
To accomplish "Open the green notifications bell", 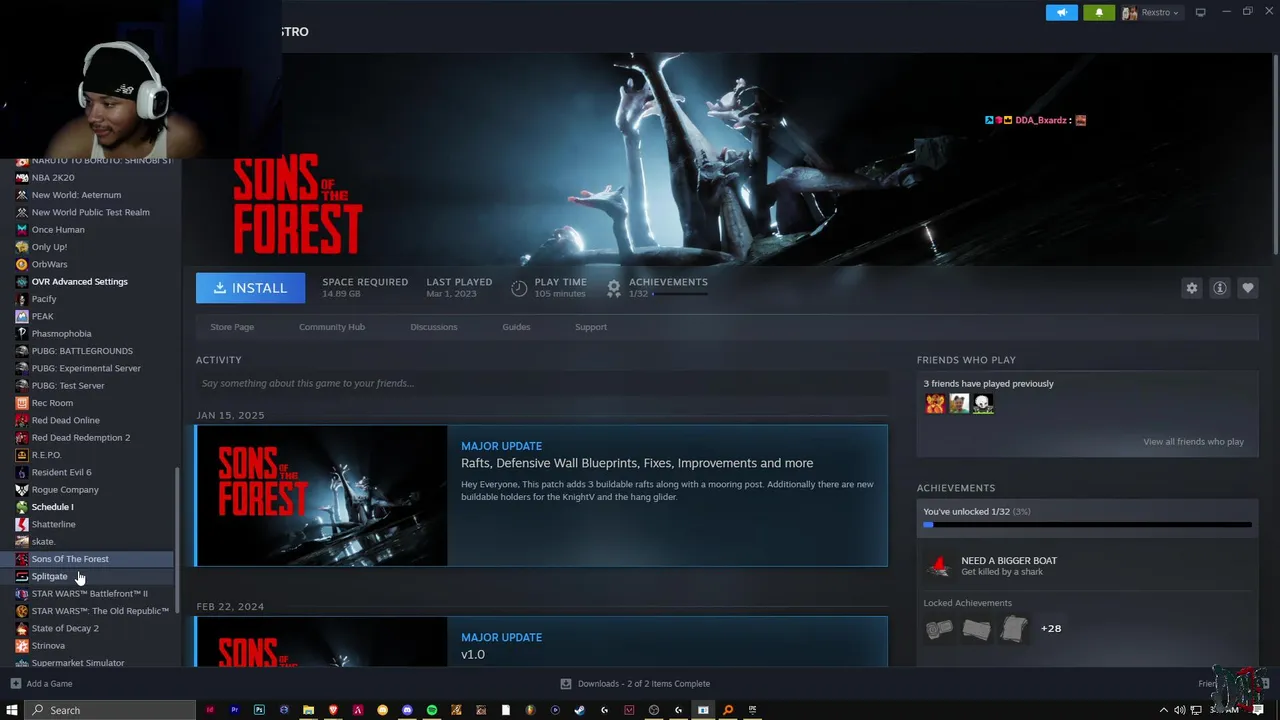I will point(1099,12).
